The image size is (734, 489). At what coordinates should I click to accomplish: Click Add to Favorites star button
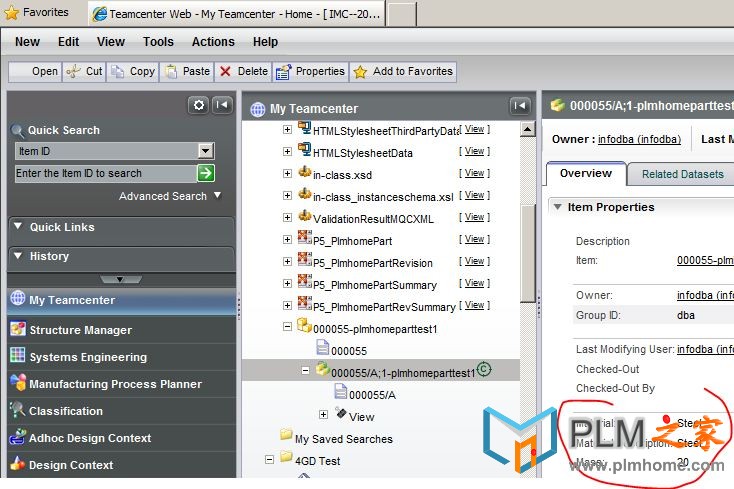(403, 72)
